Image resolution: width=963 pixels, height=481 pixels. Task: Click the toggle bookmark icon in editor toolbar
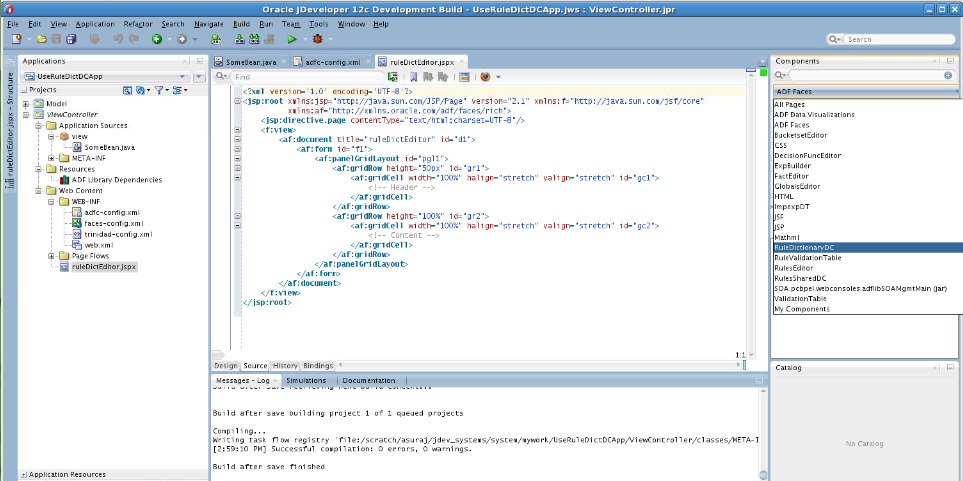413,77
